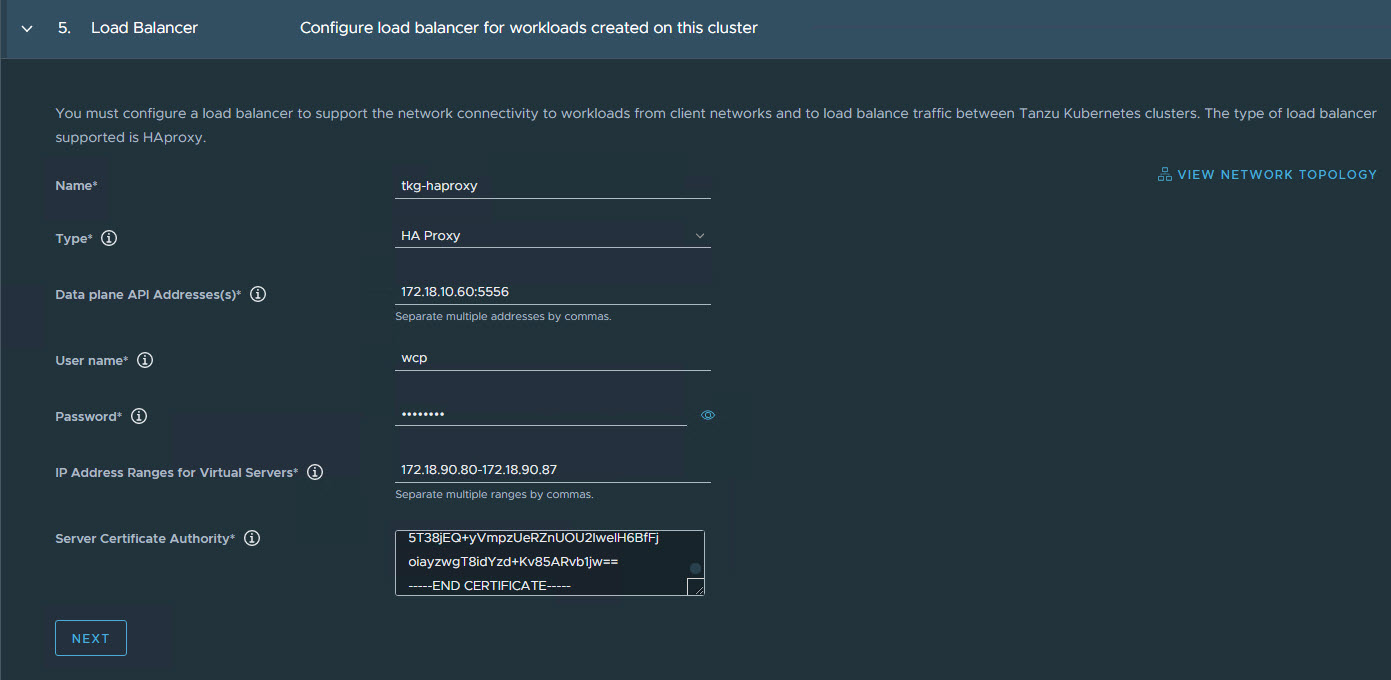Image resolution: width=1391 pixels, height=680 pixels.
Task: Click the Name field containing tkg-haproxy
Action: [x=552, y=185]
